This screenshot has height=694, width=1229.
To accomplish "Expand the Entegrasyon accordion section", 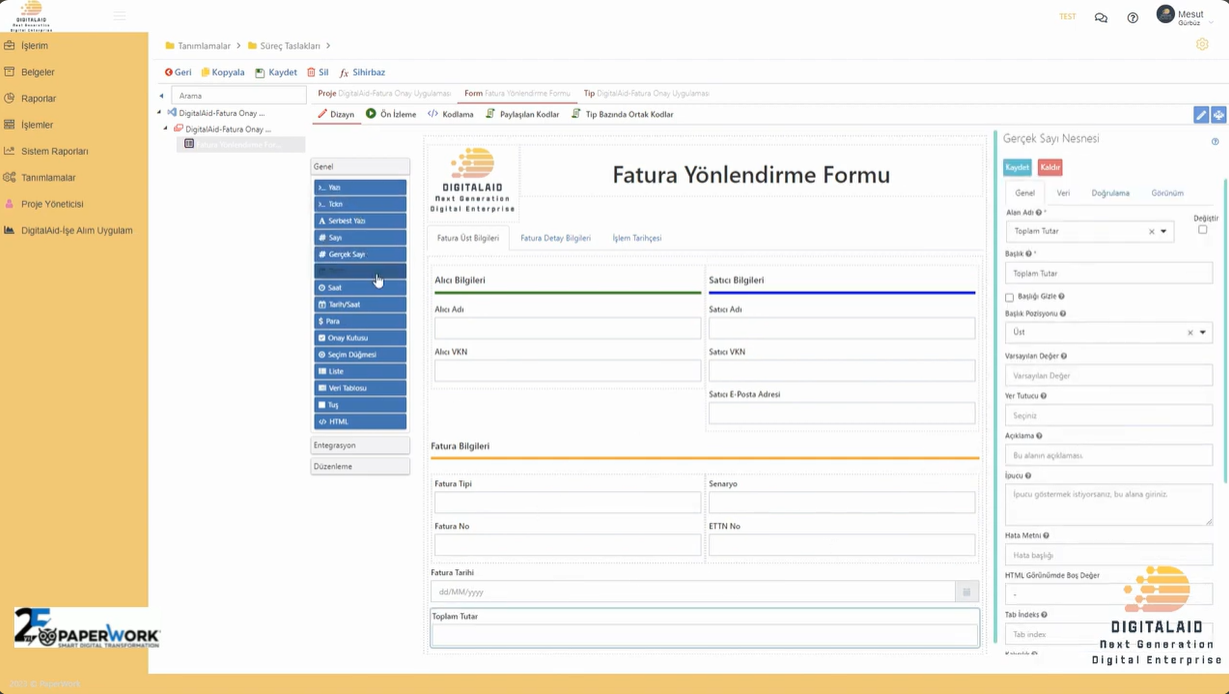I will point(359,445).
